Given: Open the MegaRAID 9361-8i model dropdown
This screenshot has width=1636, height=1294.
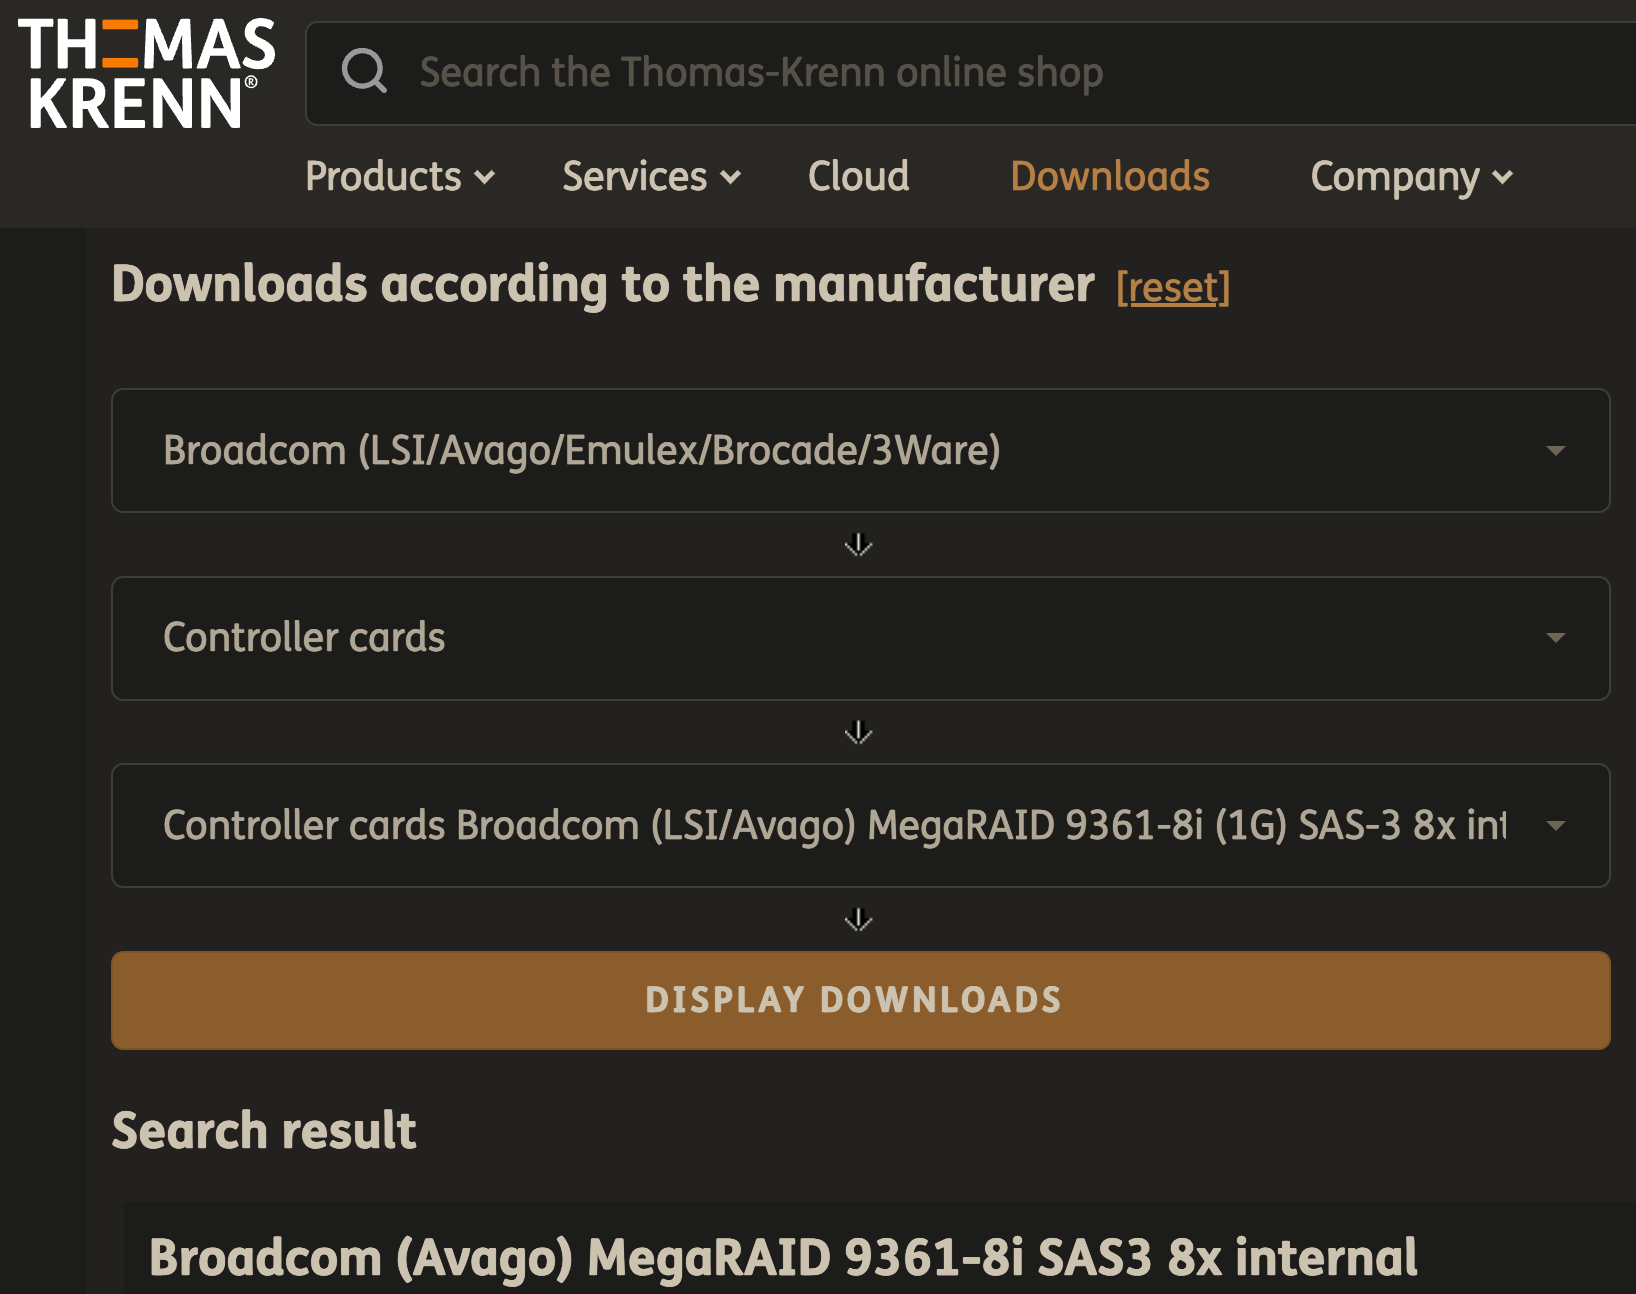Looking at the screenshot, I should click(860, 825).
